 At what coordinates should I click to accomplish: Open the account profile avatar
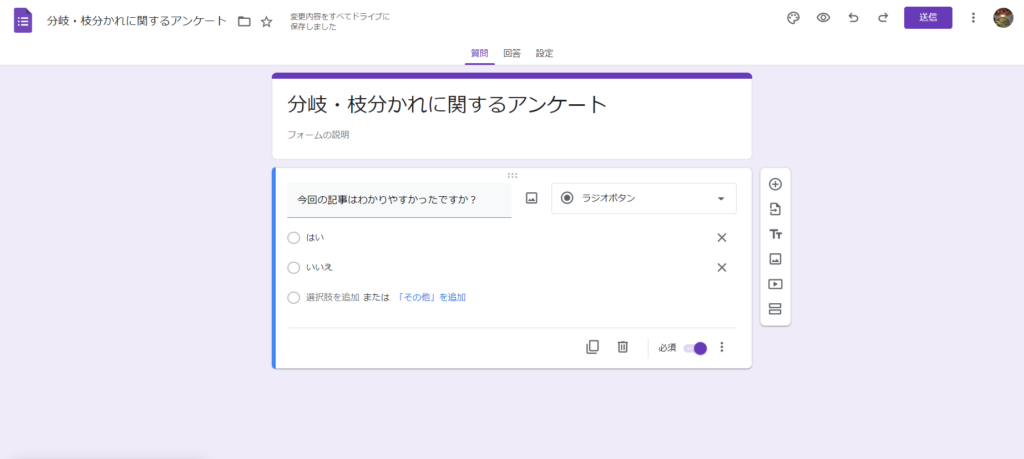point(1003,18)
